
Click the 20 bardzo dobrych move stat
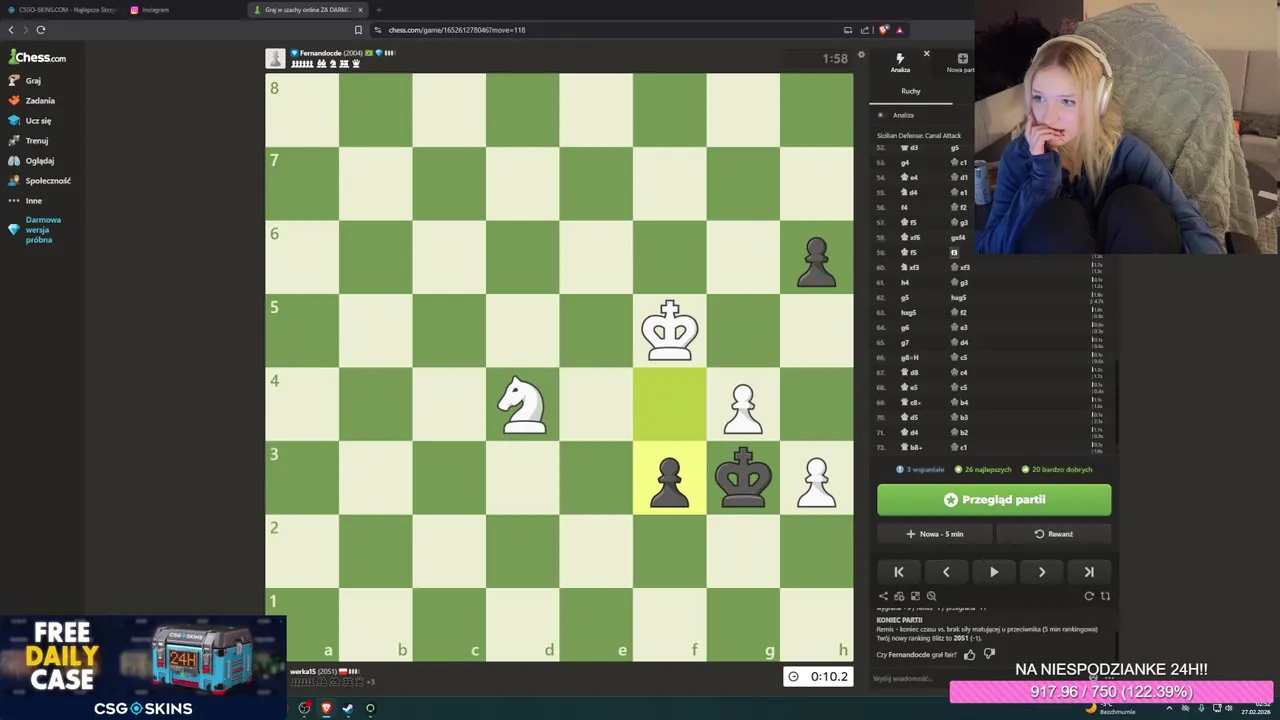click(x=1056, y=469)
